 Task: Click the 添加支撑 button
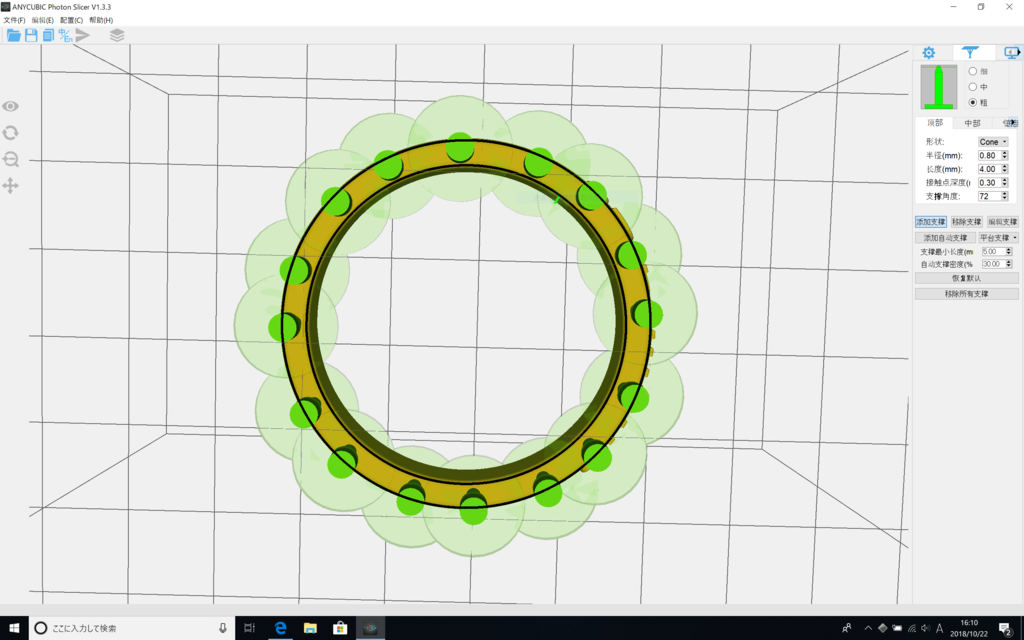coord(930,222)
